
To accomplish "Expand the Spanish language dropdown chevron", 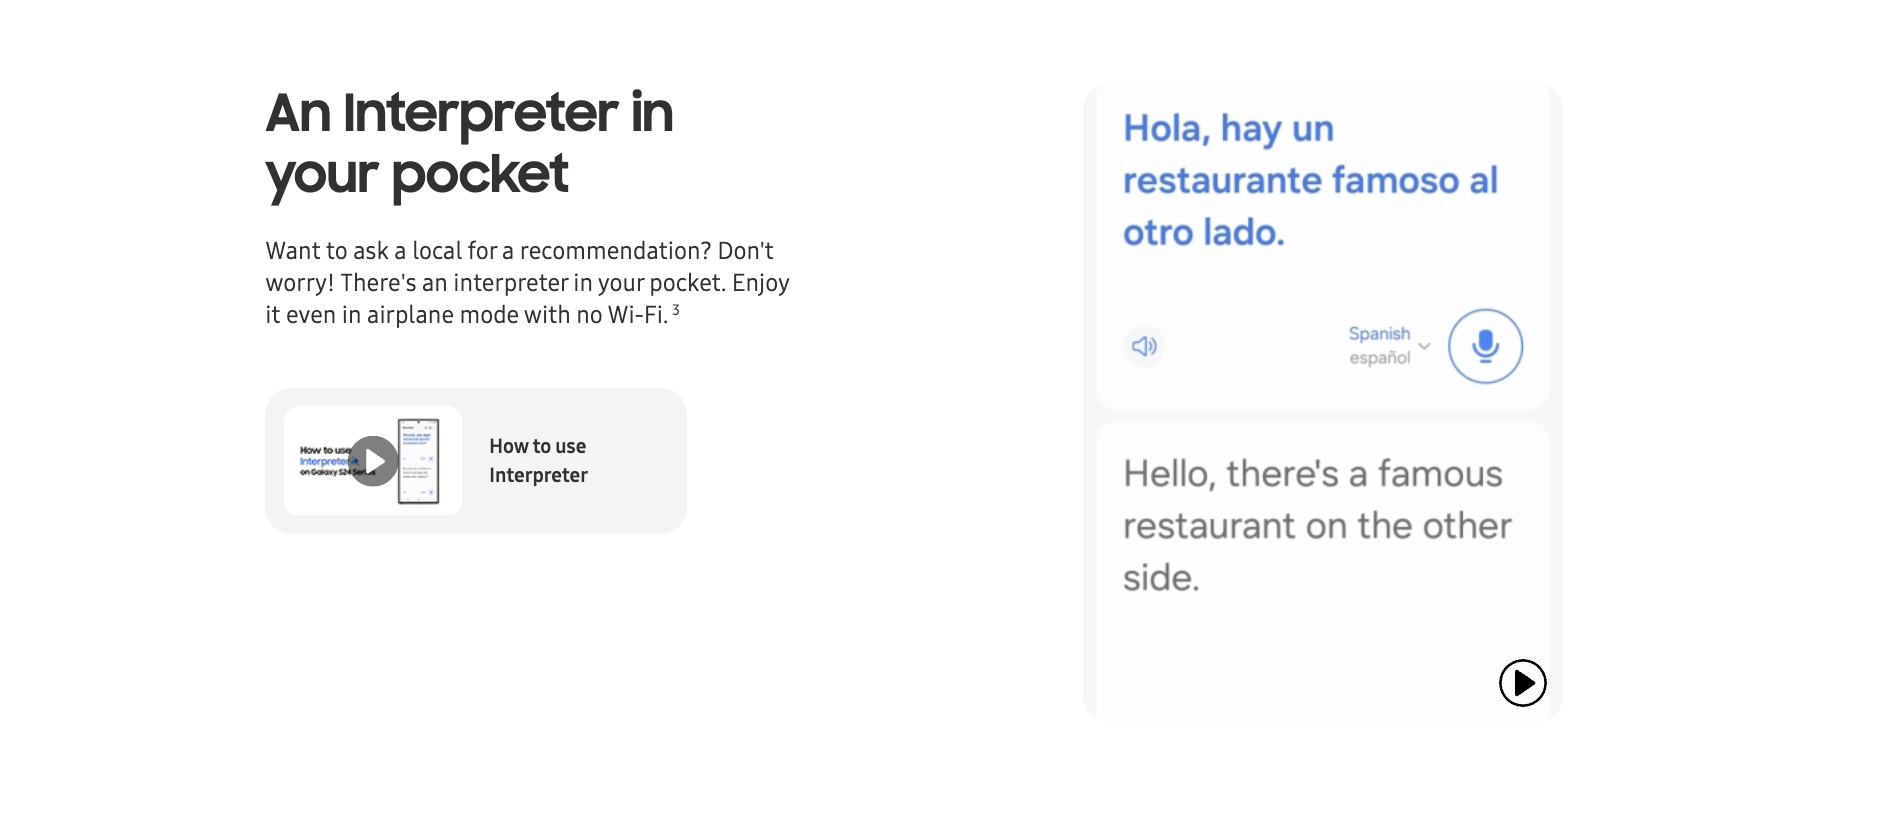I will click(1425, 346).
